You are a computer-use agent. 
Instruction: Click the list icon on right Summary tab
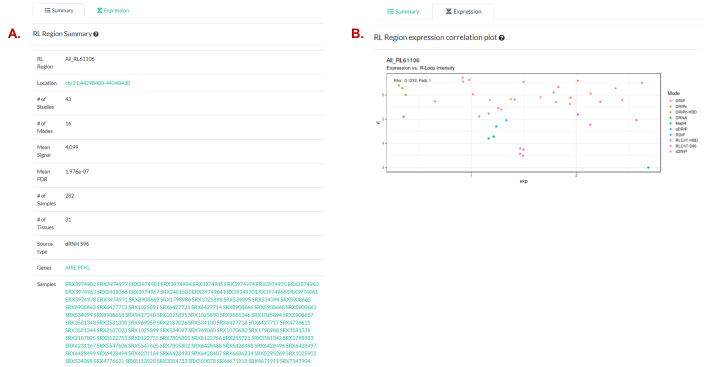click(390, 11)
